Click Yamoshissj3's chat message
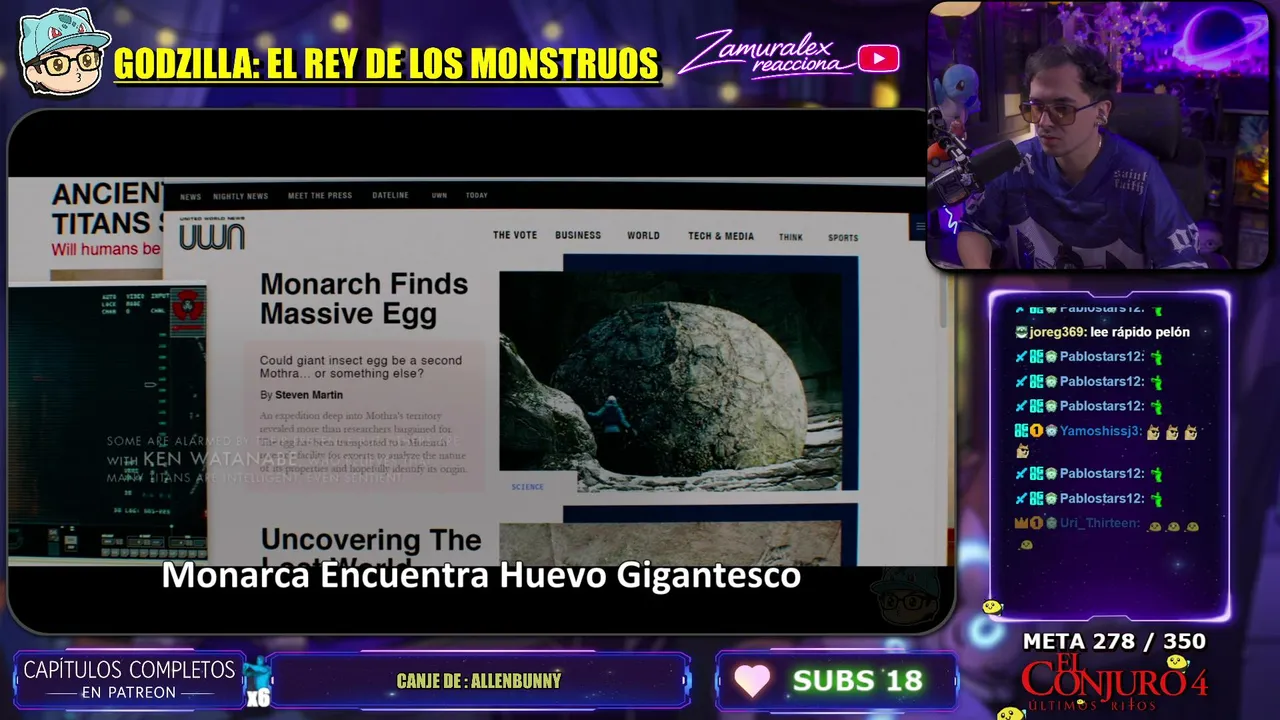The height and width of the screenshot is (720, 1280). (1107, 440)
